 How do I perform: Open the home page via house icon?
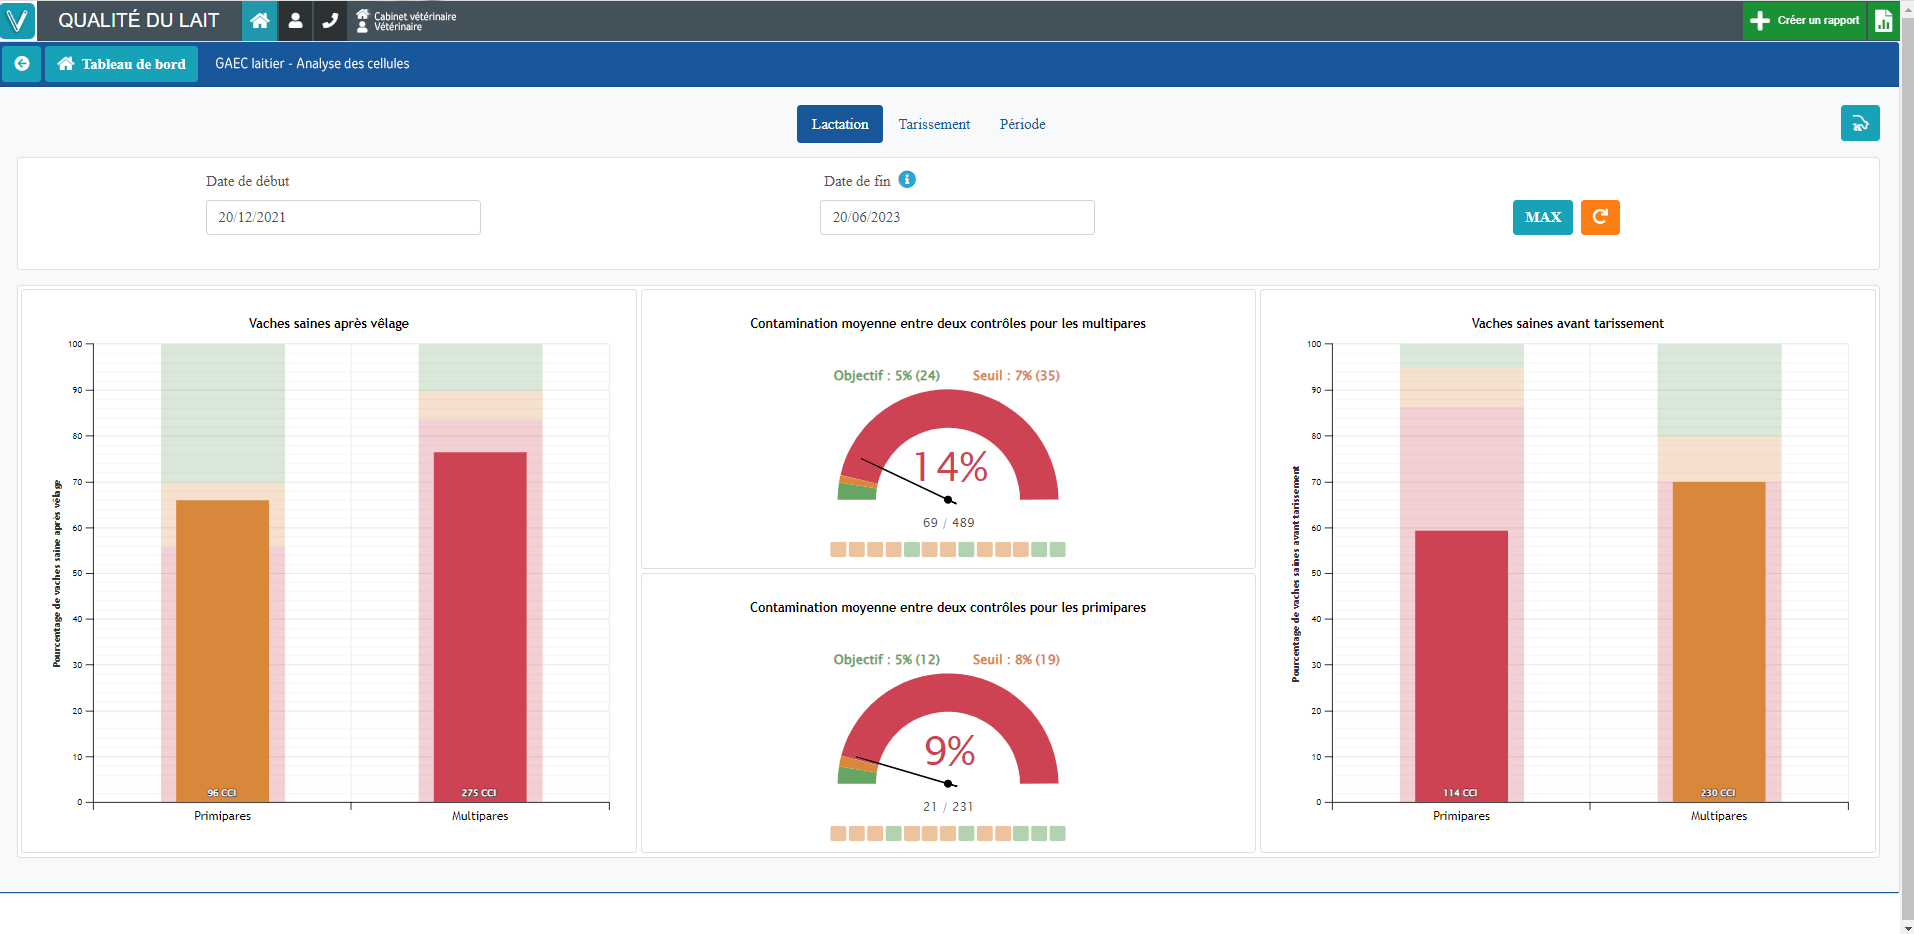(259, 20)
